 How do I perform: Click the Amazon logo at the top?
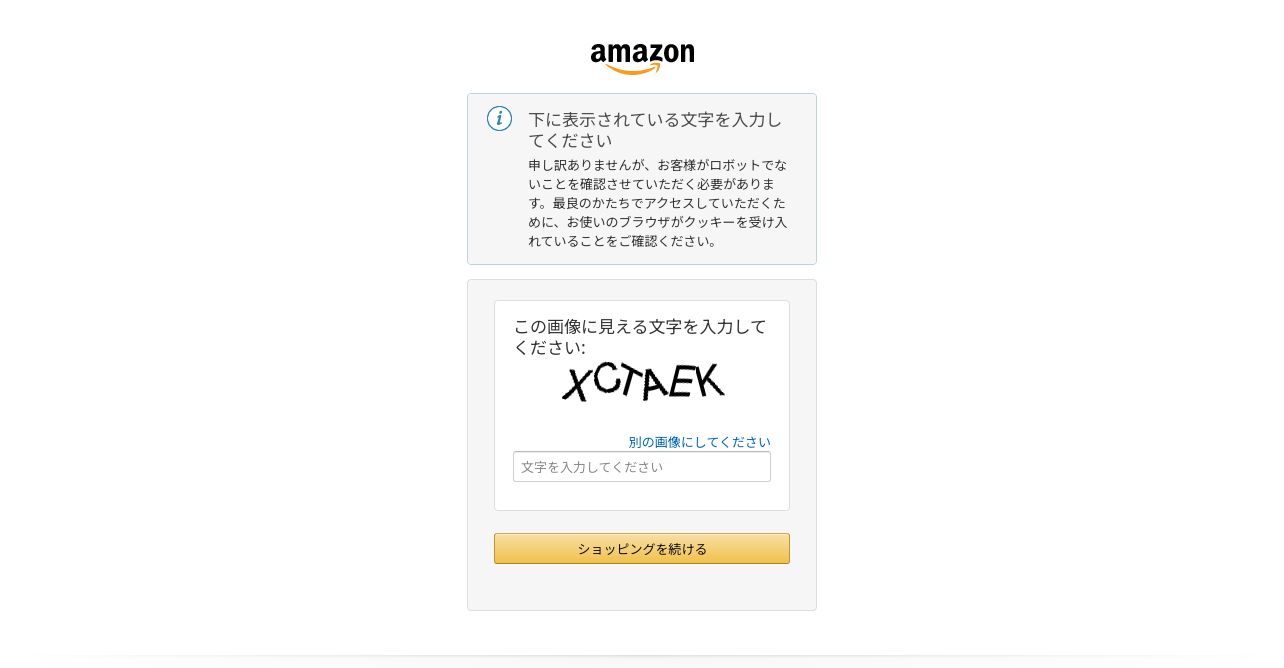click(642, 58)
